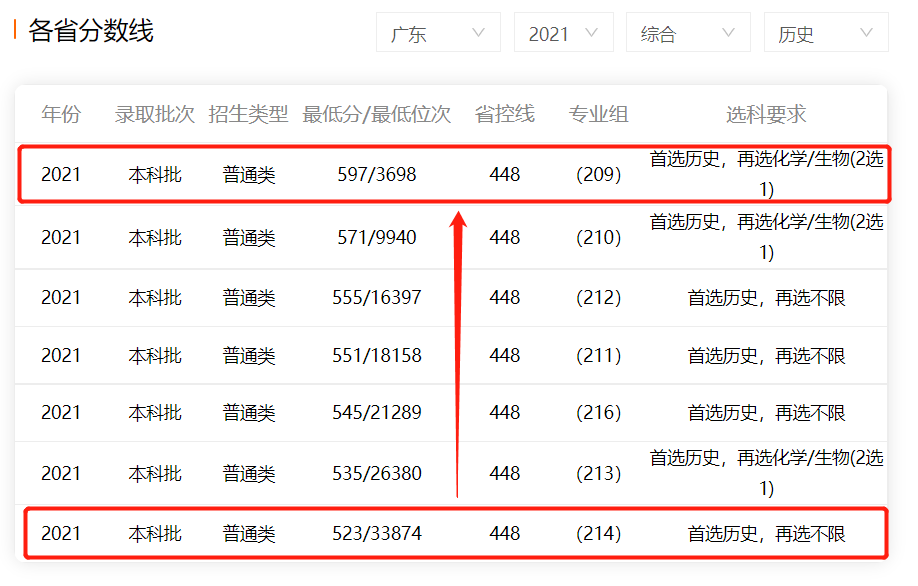Click the 省控线 column header

[x=505, y=114]
